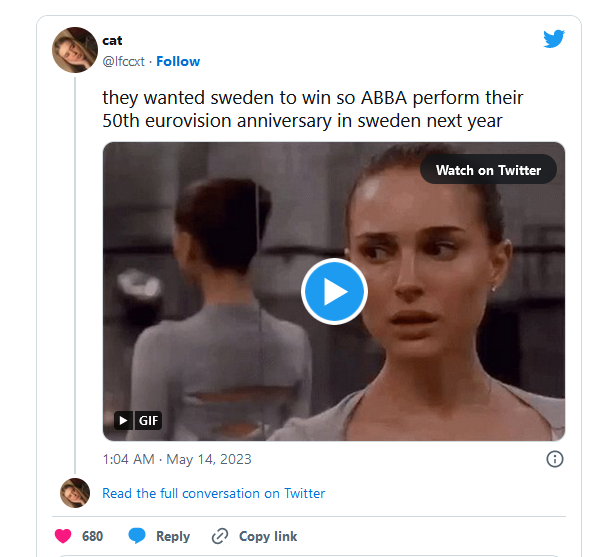Open the cat display name
The width and height of the screenshot is (613, 557).
pyautogui.click(x=112, y=41)
